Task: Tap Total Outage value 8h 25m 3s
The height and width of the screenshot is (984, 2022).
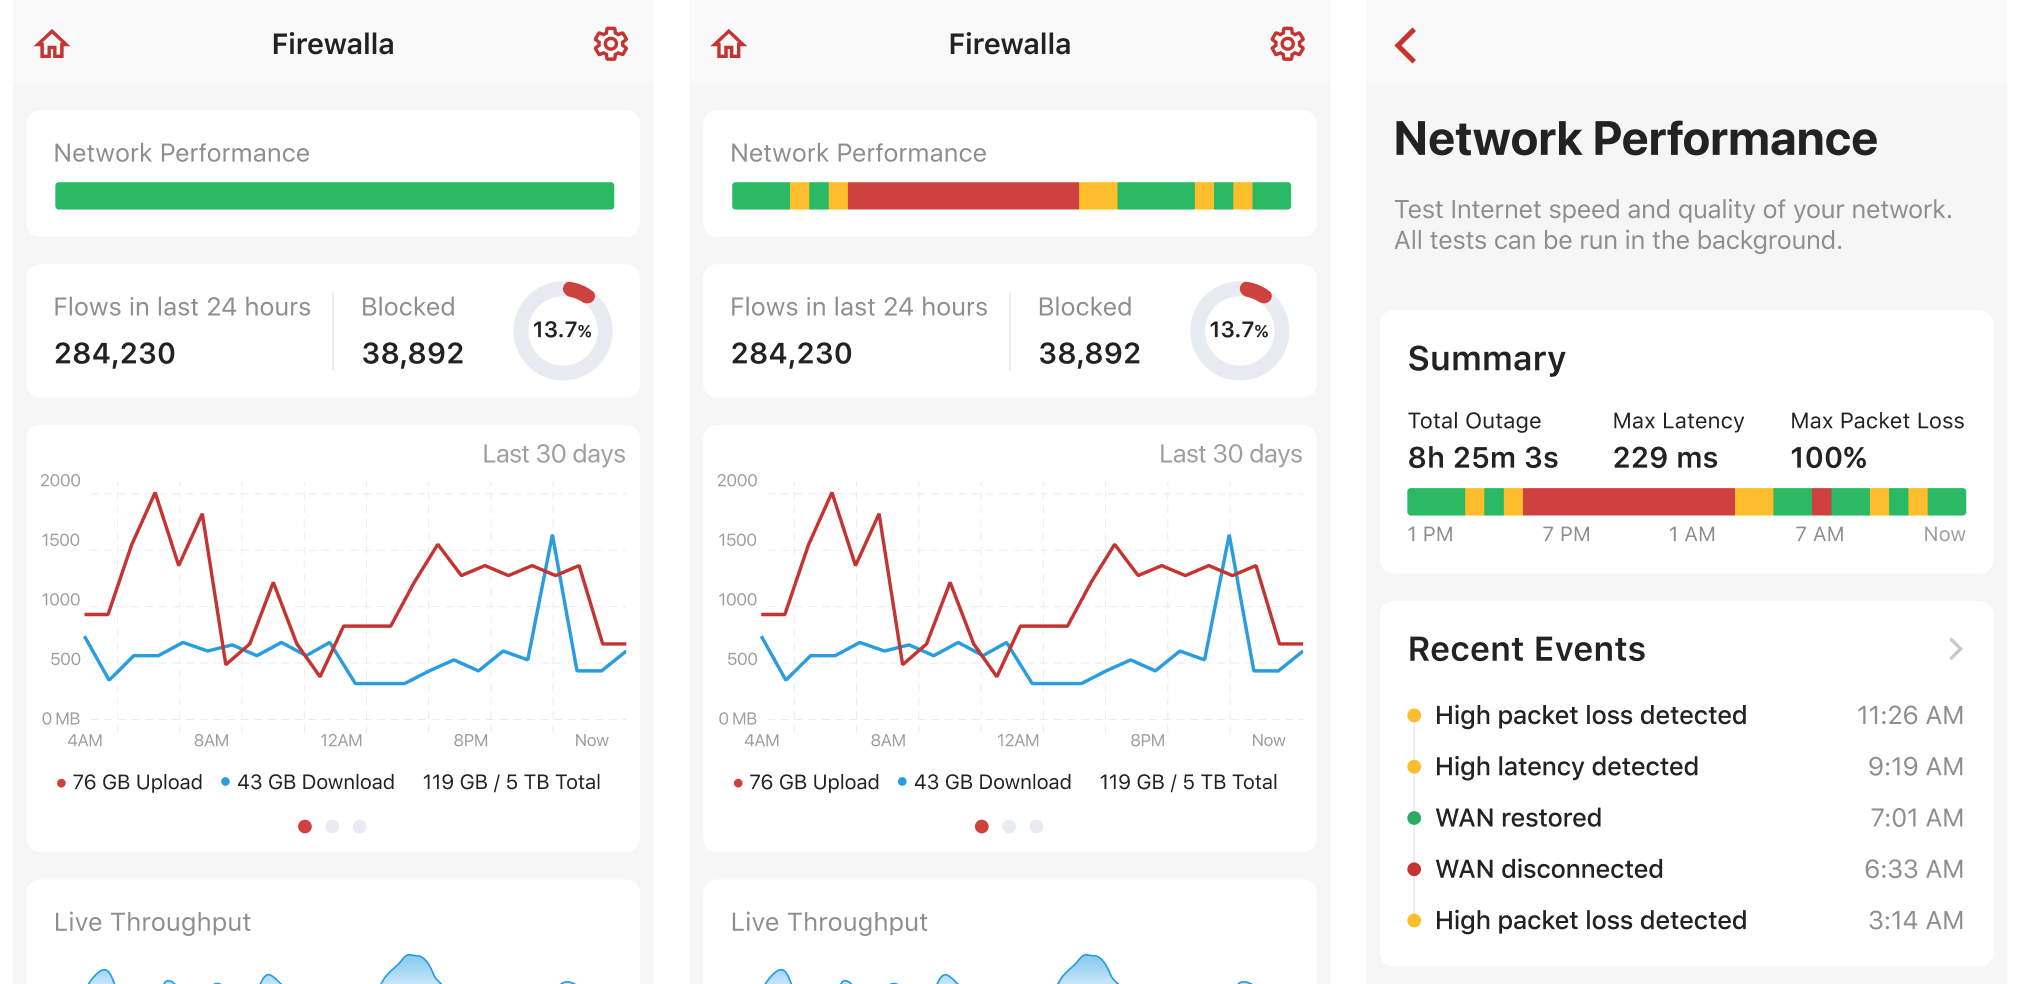Action: (1483, 458)
